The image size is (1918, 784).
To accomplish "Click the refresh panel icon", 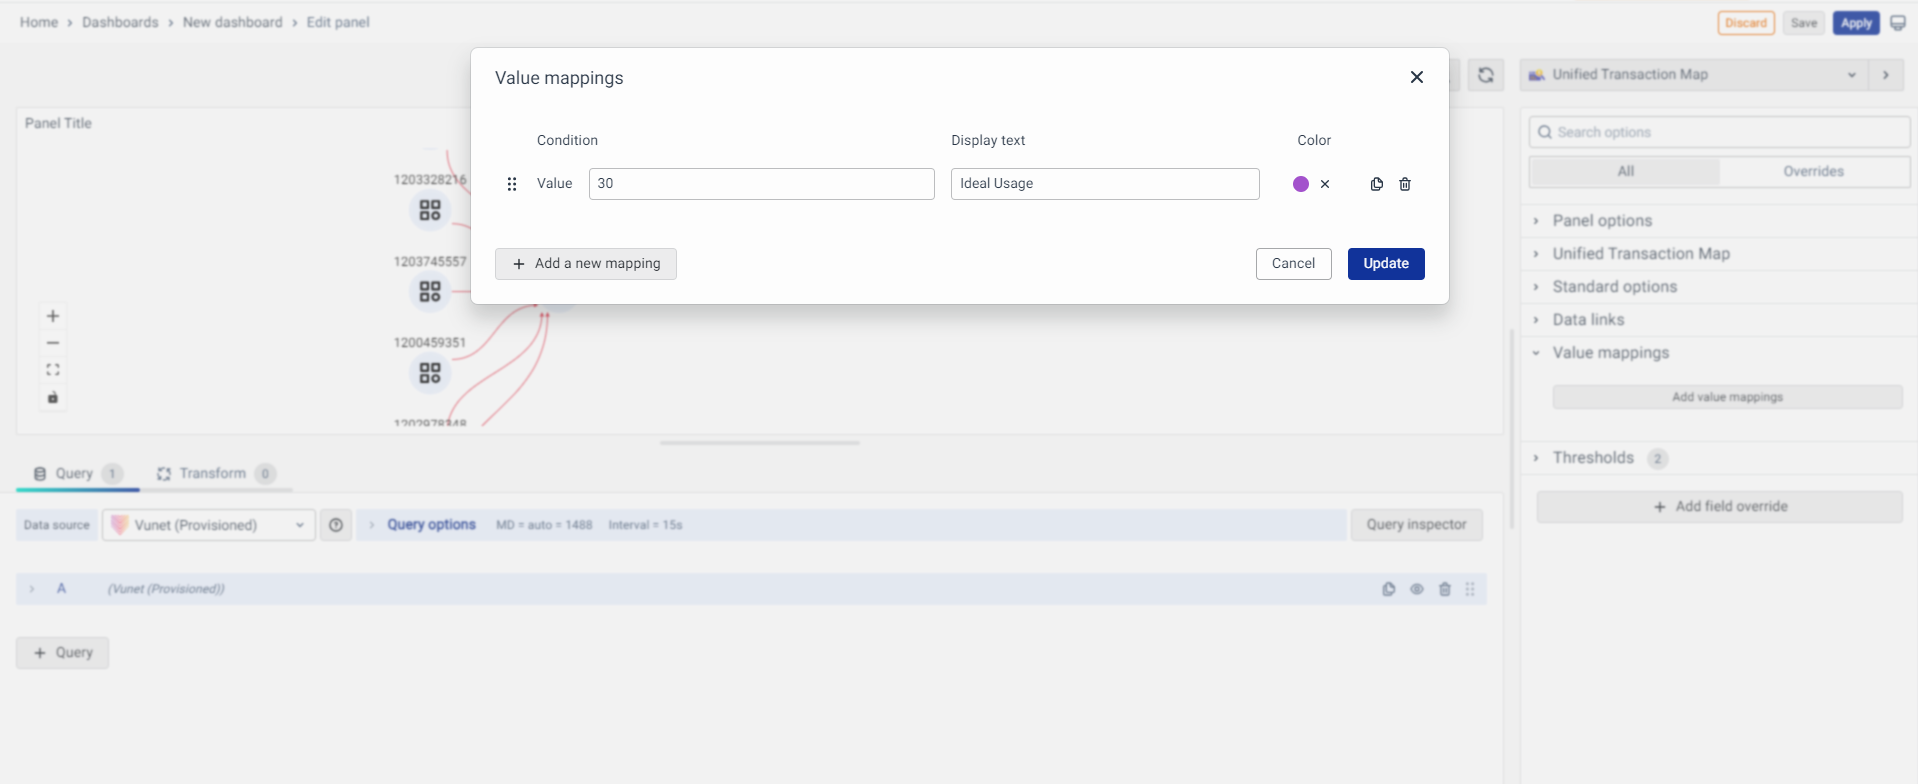I will (x=1485, y=75).
